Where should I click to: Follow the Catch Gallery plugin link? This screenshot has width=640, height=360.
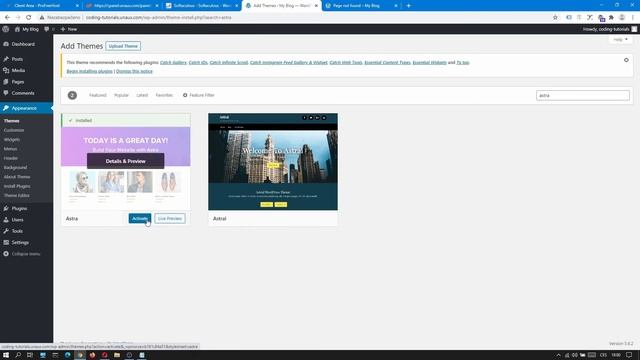pos(173,62)
